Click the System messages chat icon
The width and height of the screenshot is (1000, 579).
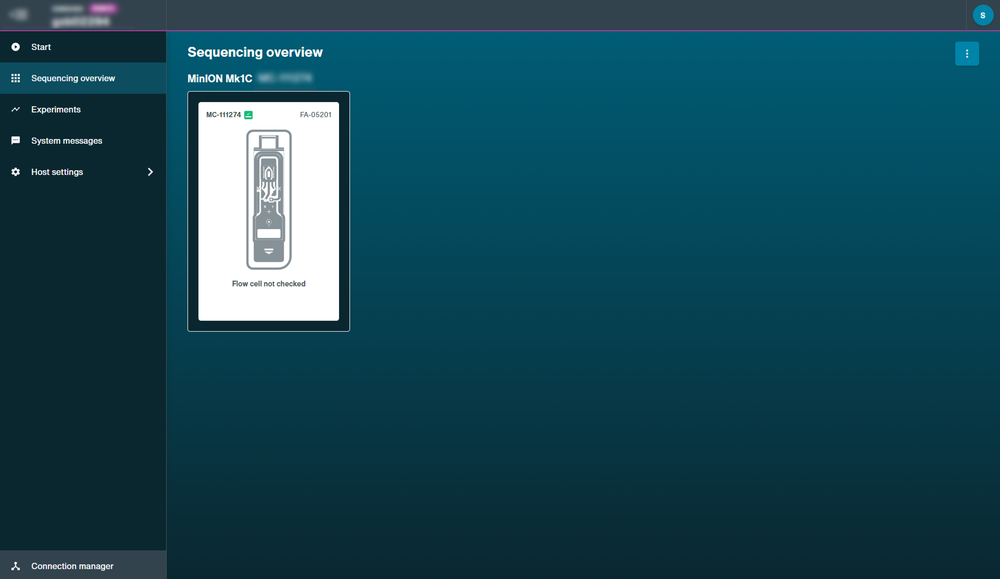tap(15, 140)
